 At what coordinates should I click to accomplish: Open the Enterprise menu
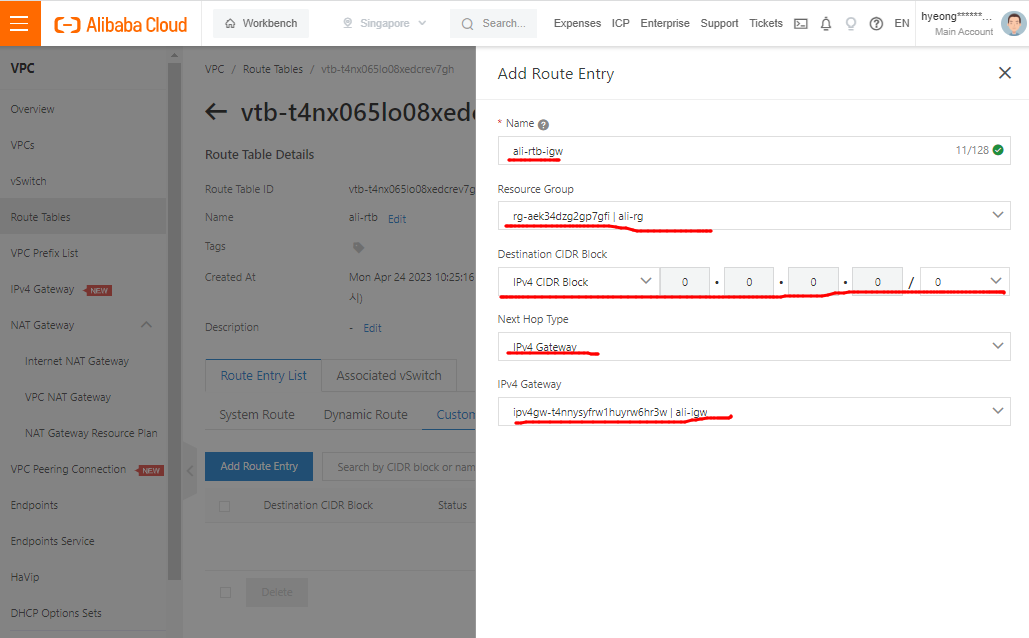(x=665, y=23)
